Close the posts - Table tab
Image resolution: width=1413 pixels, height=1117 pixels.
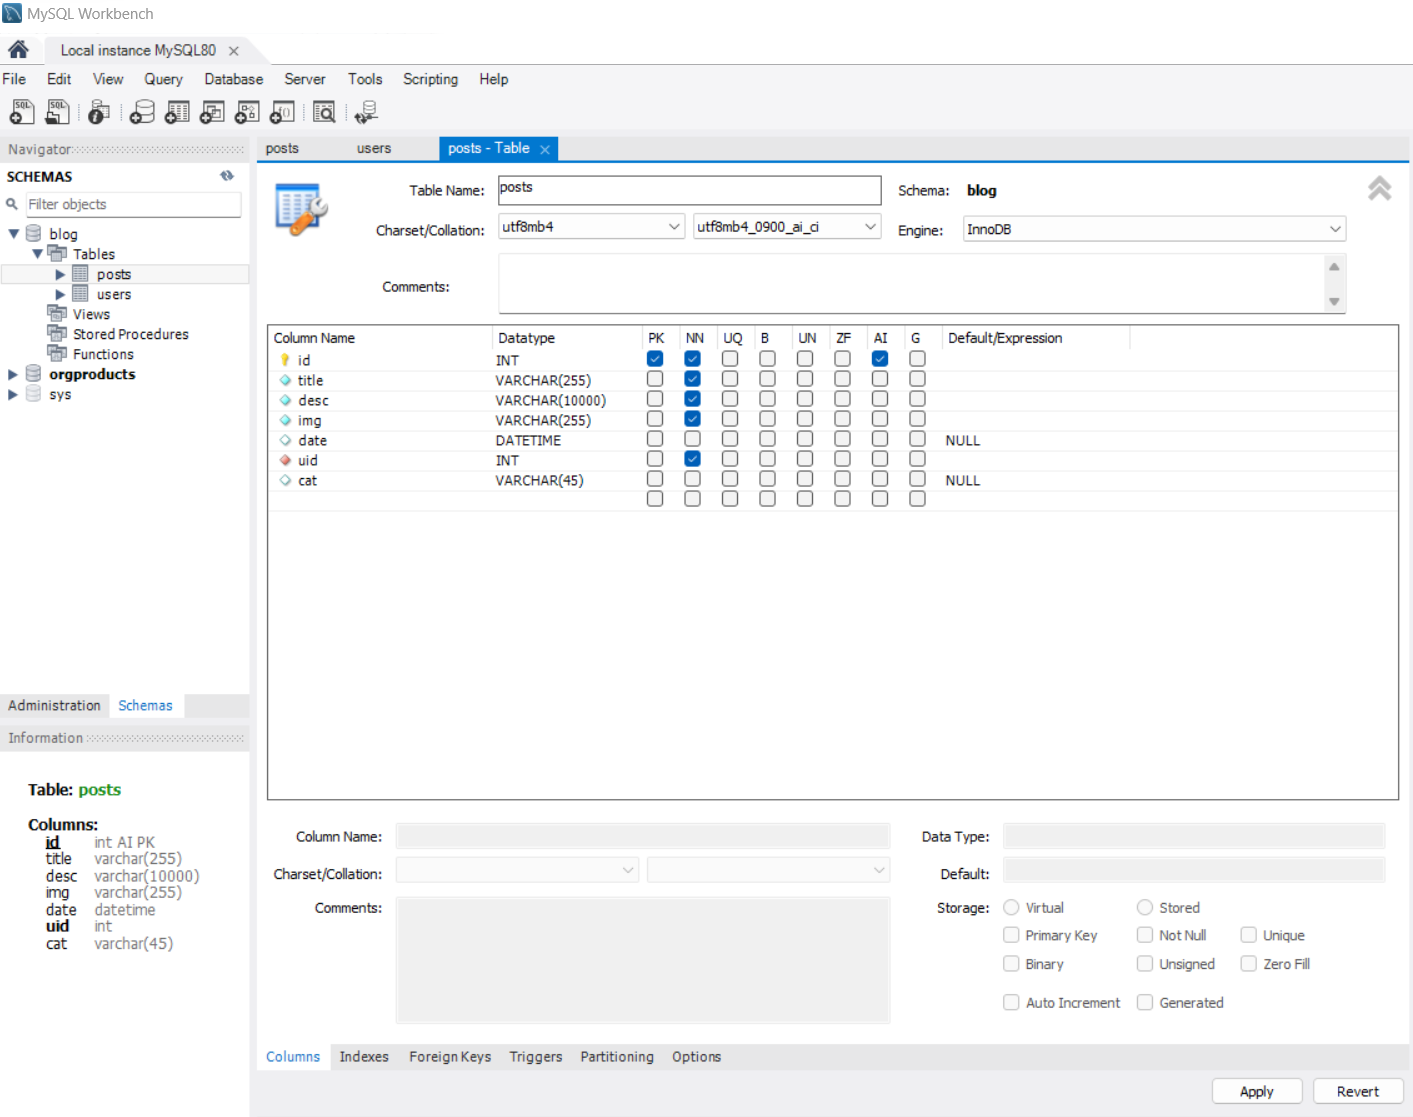click(x=545, y=149)
